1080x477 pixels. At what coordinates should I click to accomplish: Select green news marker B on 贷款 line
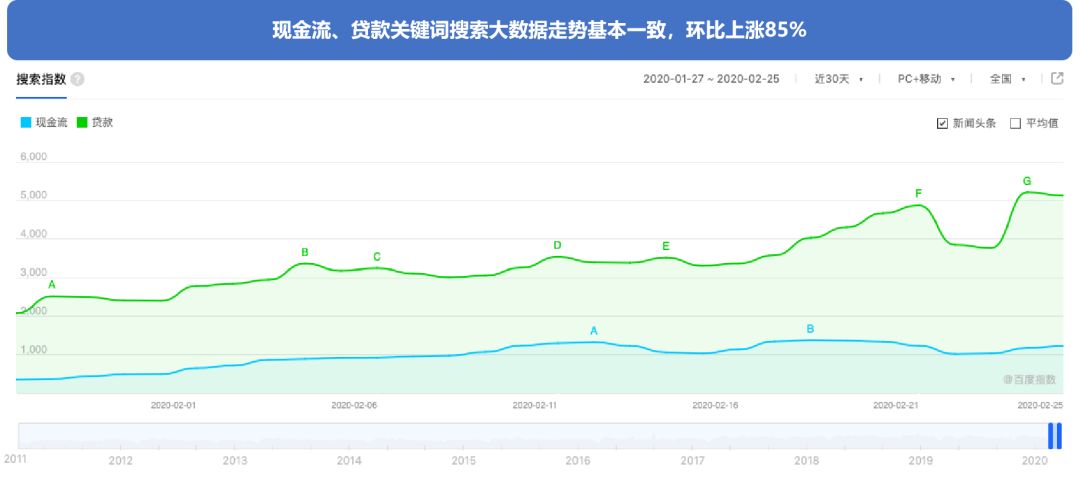click(305, 252)
